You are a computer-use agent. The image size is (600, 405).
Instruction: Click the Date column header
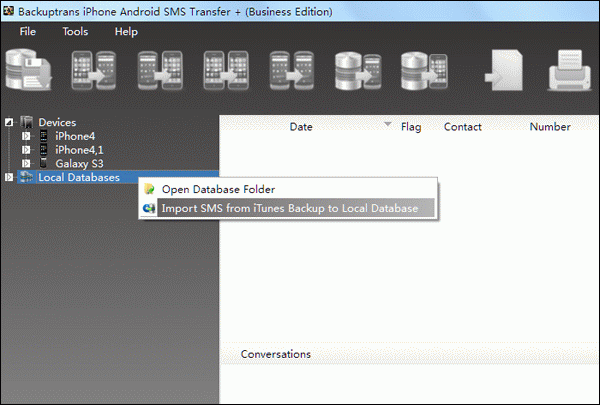click(x=301, y=127)
